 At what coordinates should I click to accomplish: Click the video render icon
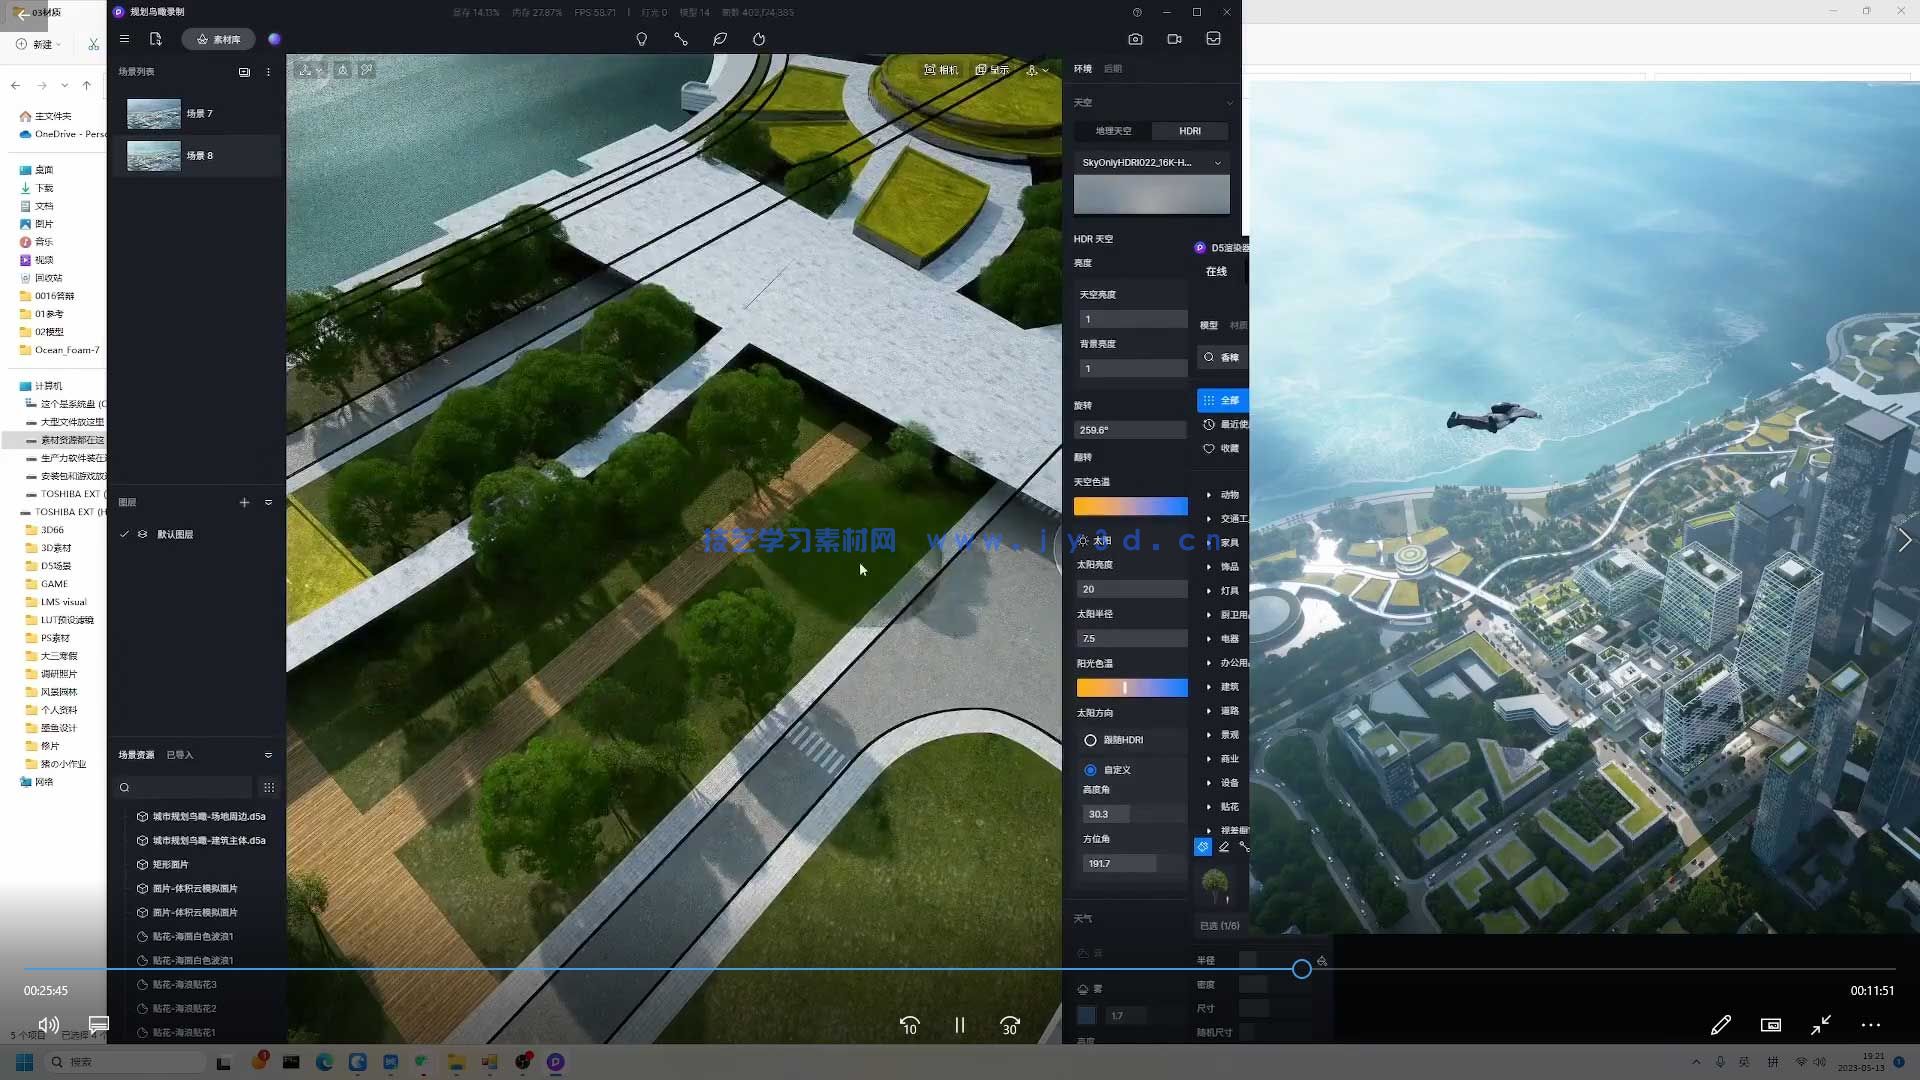click(x=1174, y=39)
